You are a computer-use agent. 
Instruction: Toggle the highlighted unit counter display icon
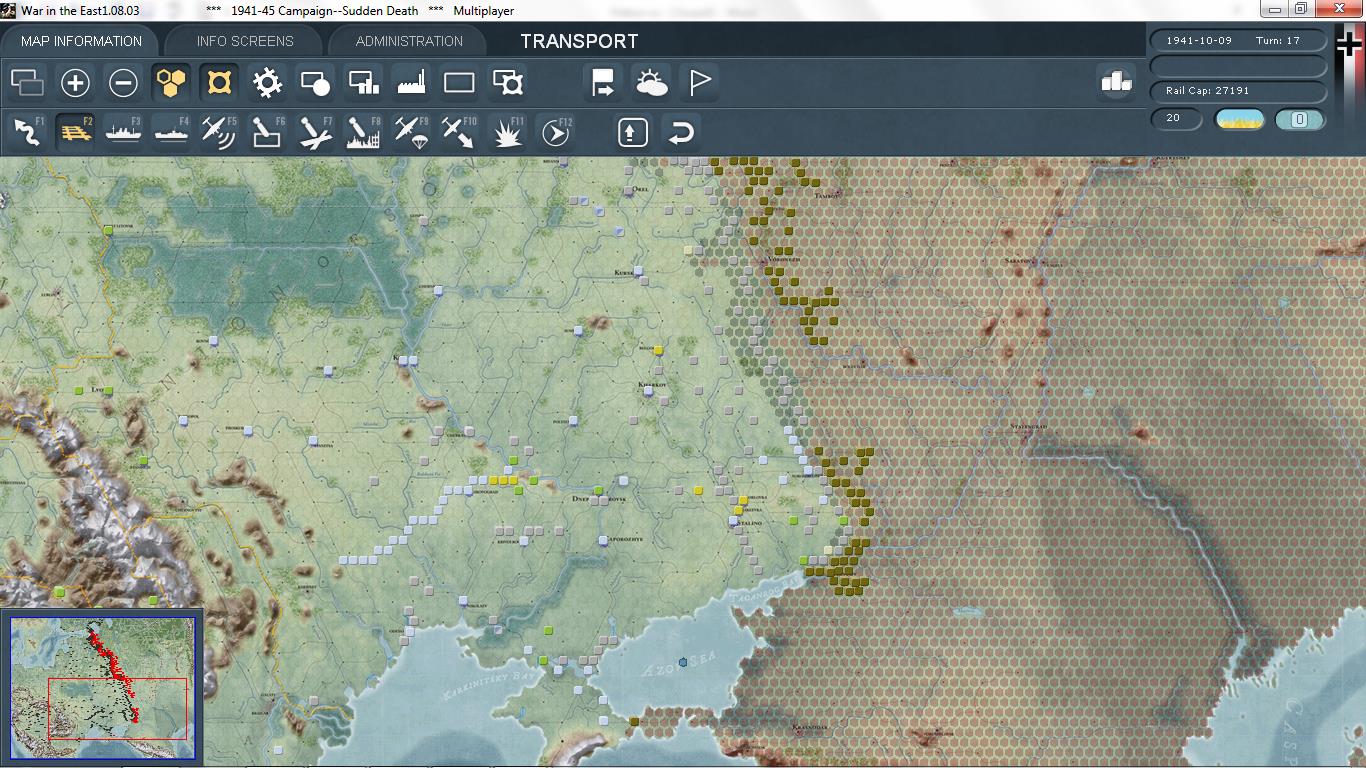[x=219, y=82]
